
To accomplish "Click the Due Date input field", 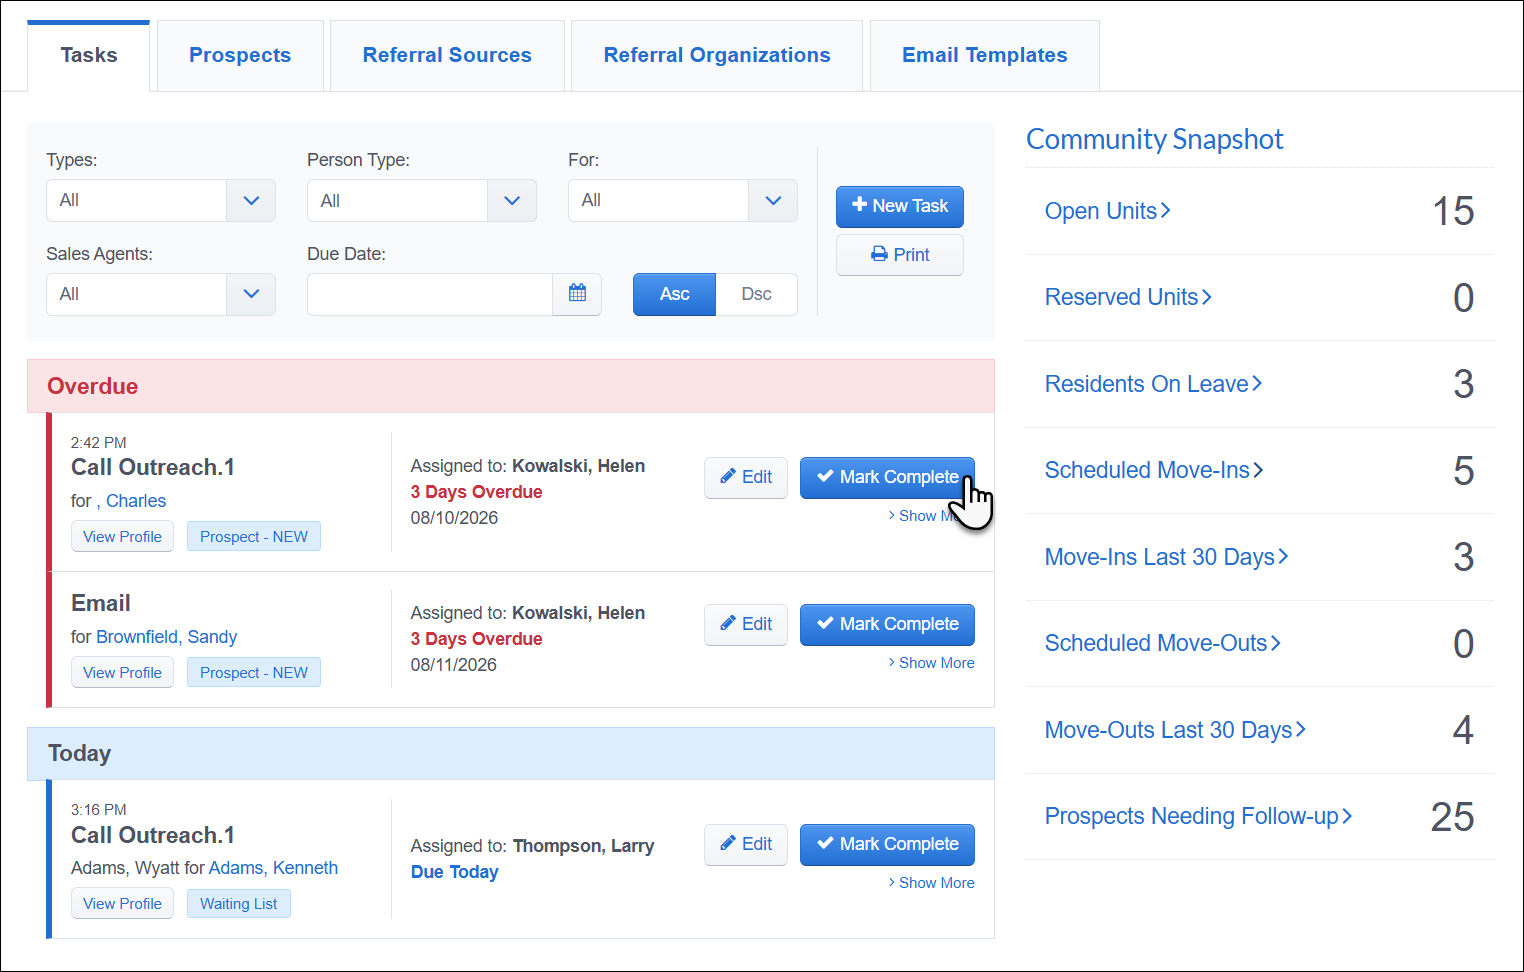I will [x=430, y=295].
